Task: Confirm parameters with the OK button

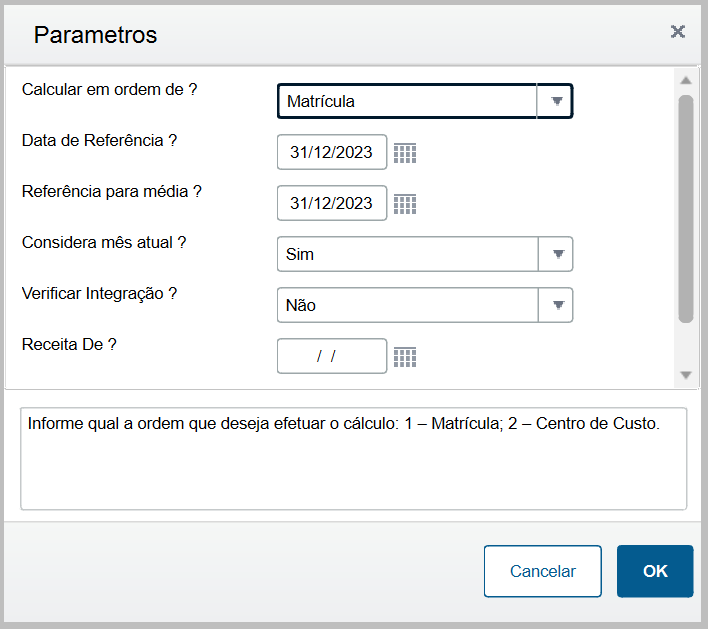Action: [x=655, y=571]
